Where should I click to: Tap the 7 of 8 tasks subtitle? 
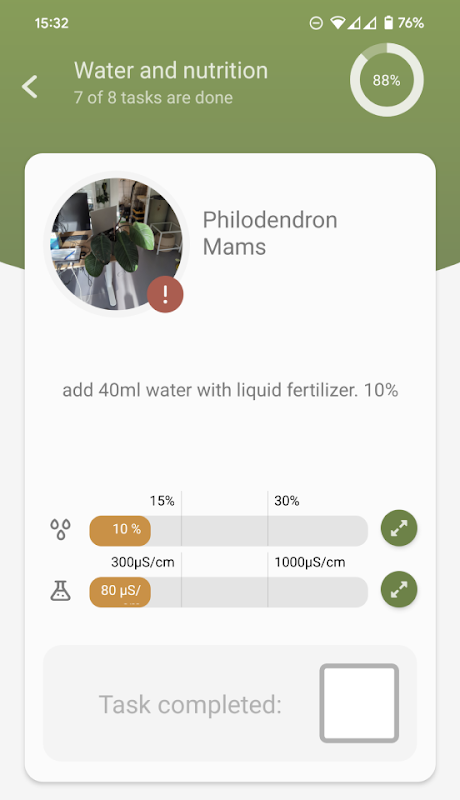153,97
